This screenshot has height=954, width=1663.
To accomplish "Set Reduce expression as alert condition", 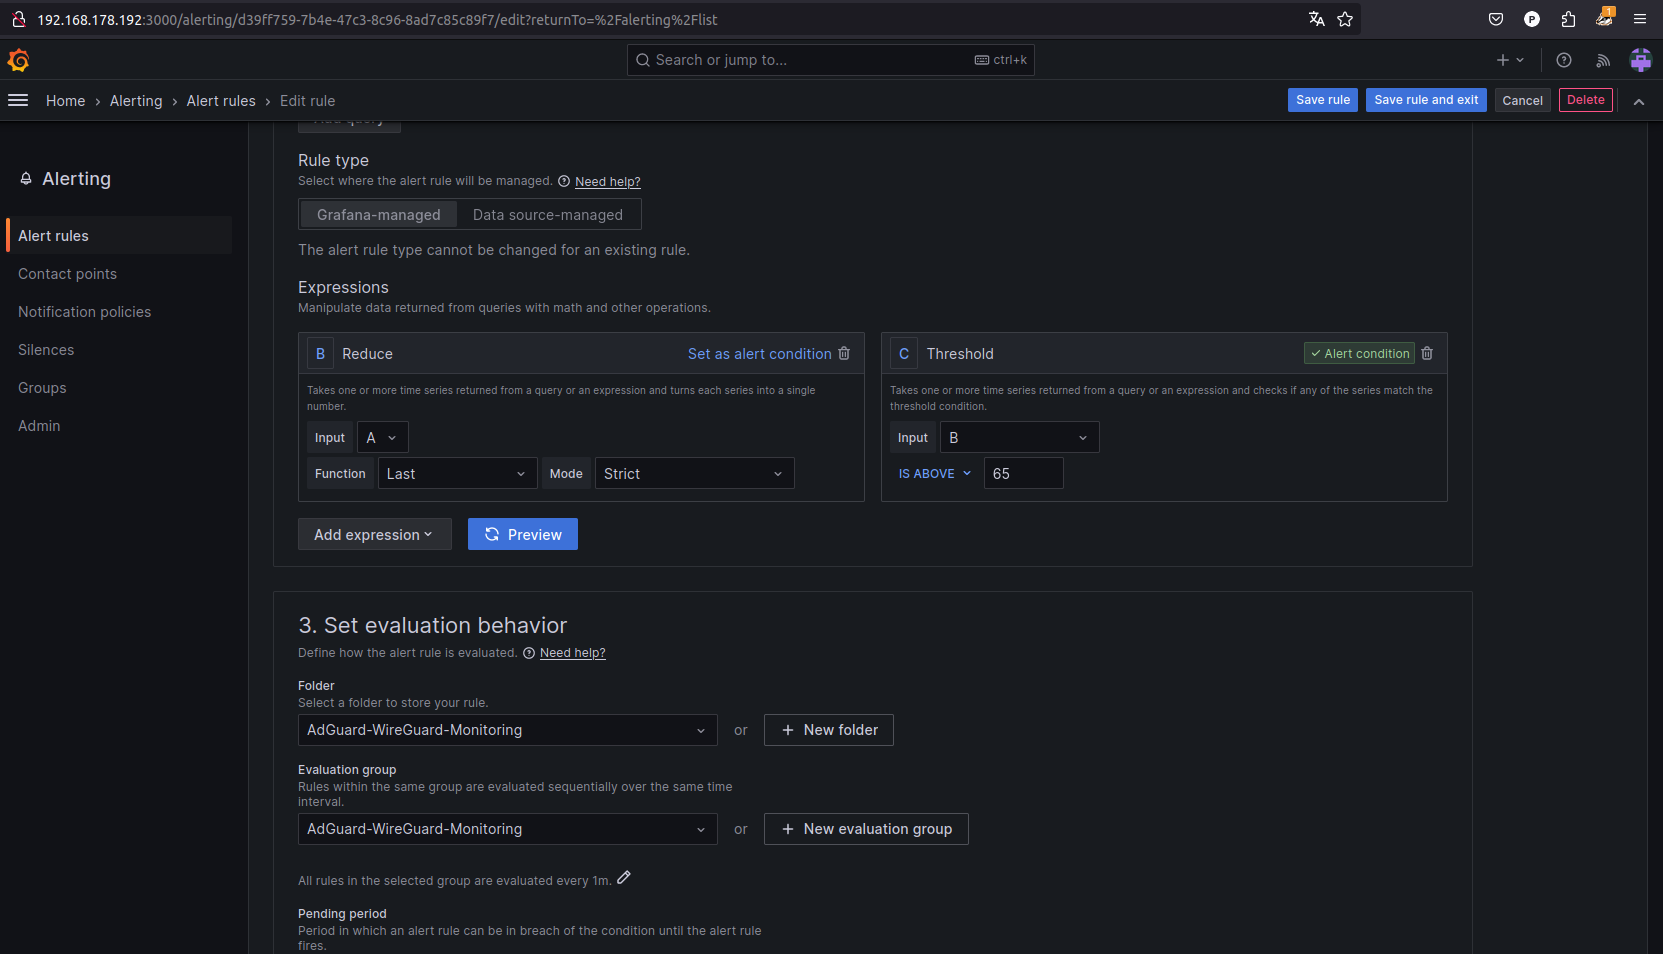I will tap(759, 354).
